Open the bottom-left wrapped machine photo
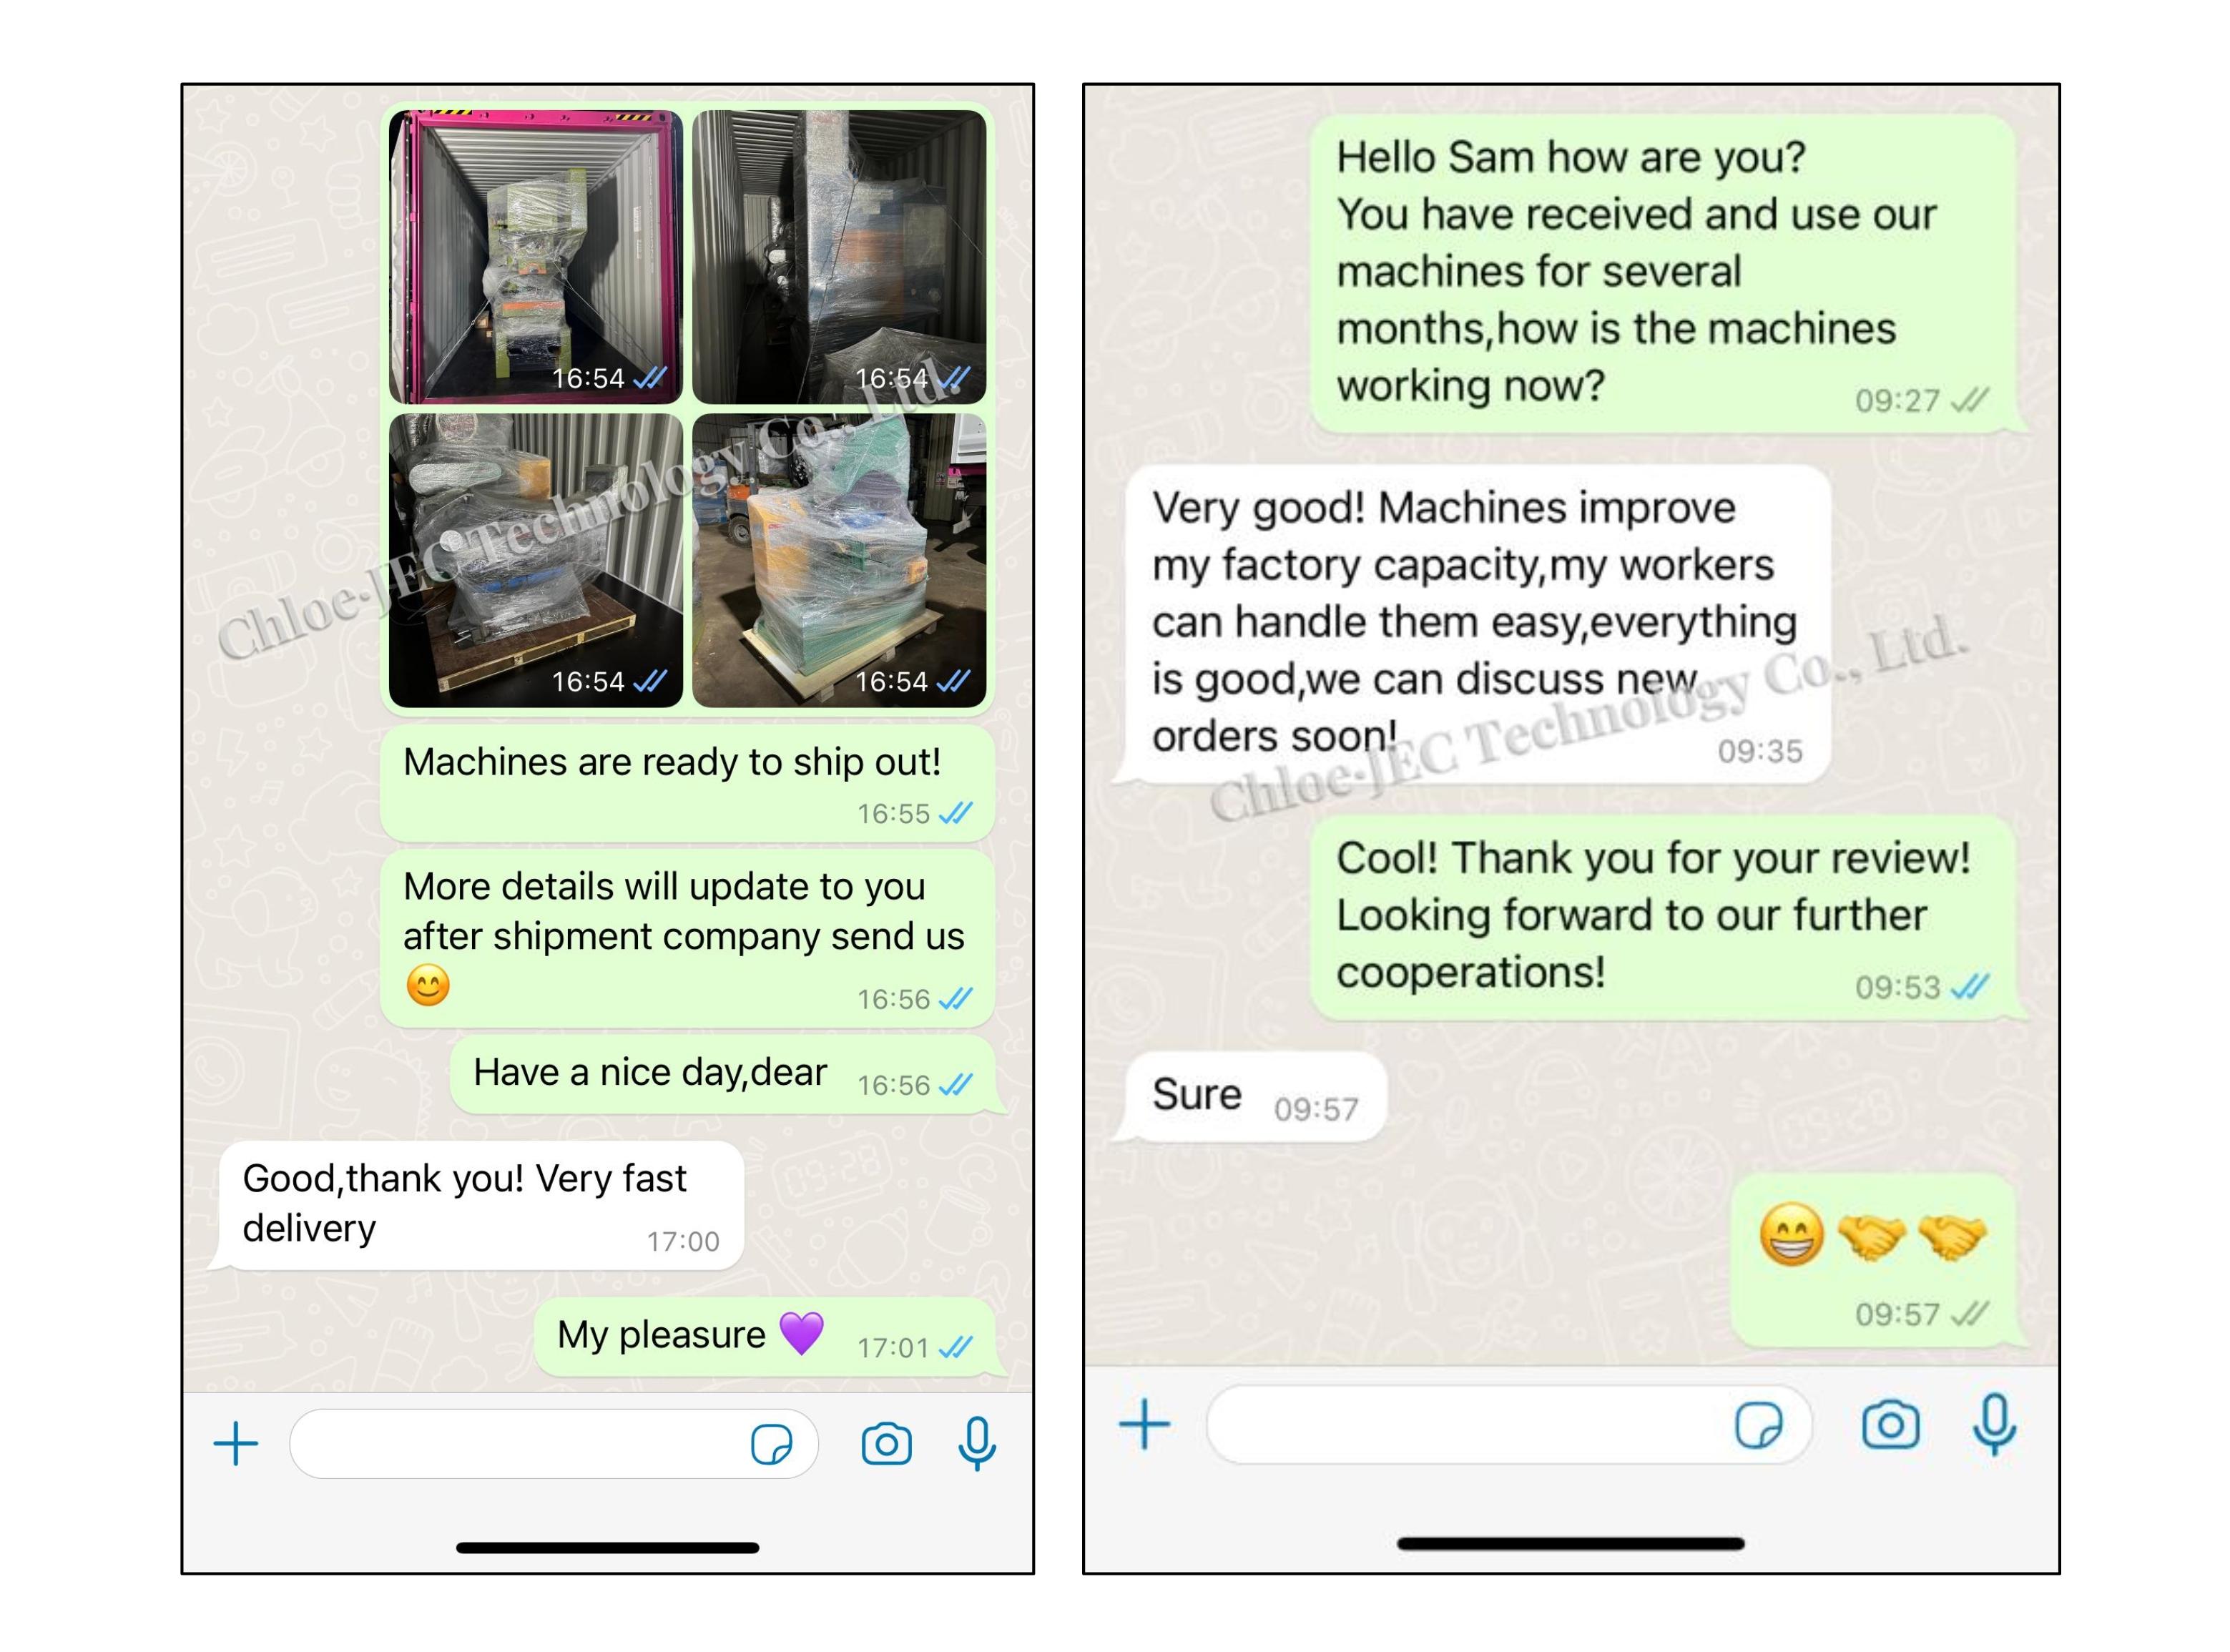The image size is (2230, 1652). point(536,560)
